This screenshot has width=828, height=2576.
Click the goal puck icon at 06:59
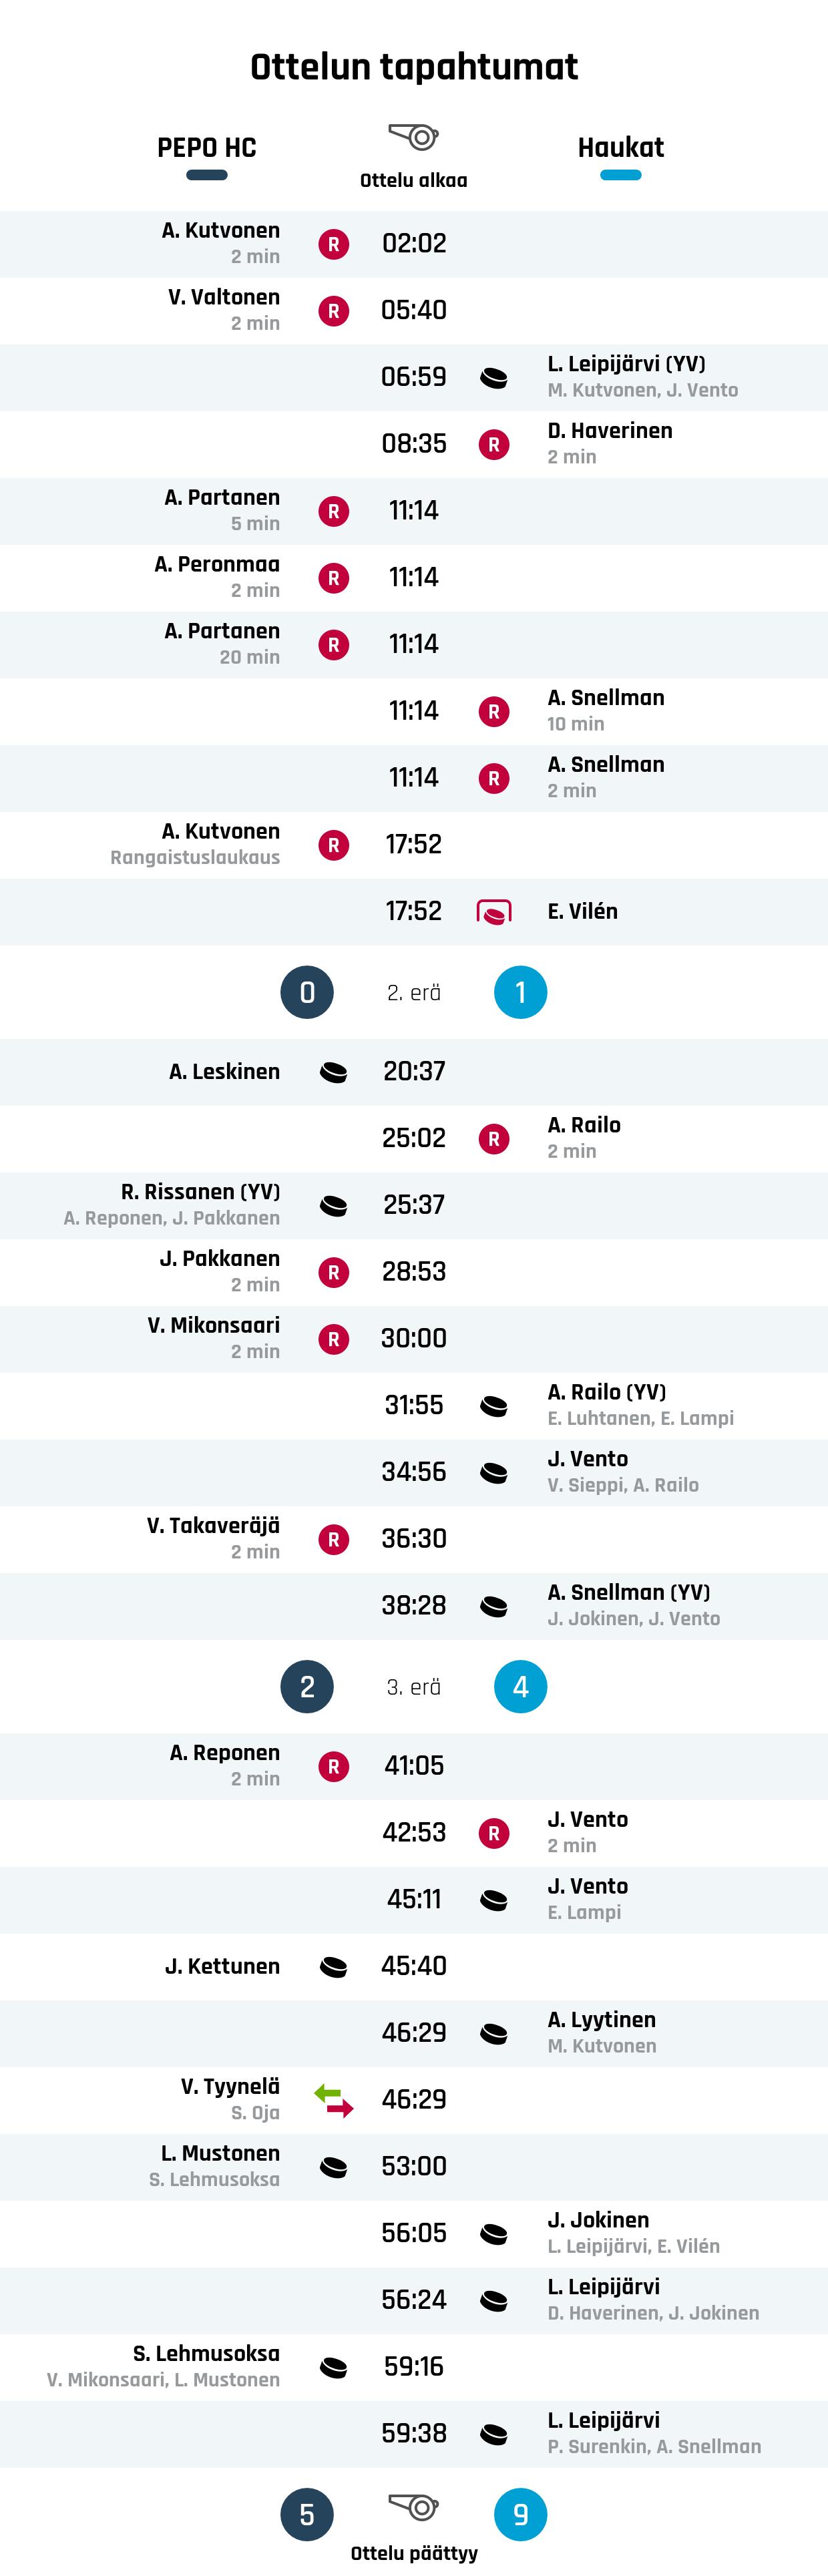click(x=494, y=378)
